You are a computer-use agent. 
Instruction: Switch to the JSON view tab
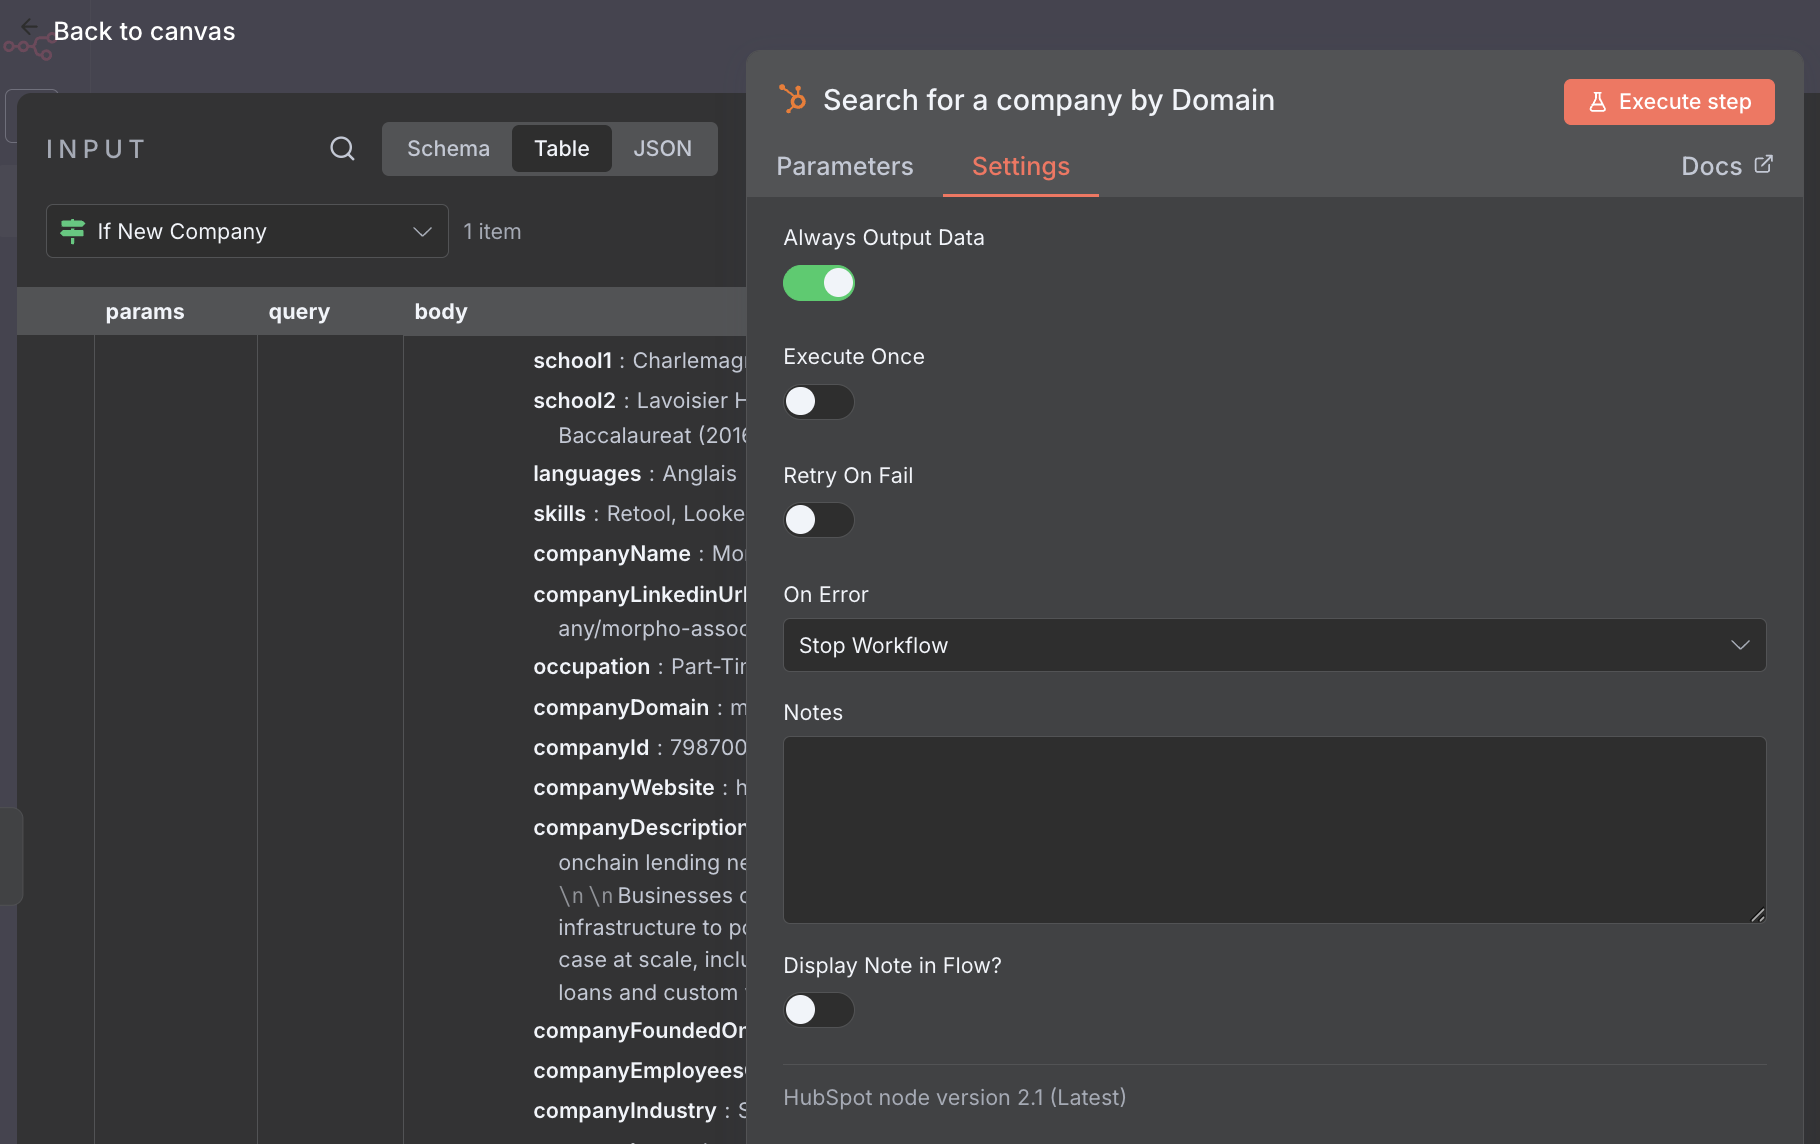tap(663, 148)
